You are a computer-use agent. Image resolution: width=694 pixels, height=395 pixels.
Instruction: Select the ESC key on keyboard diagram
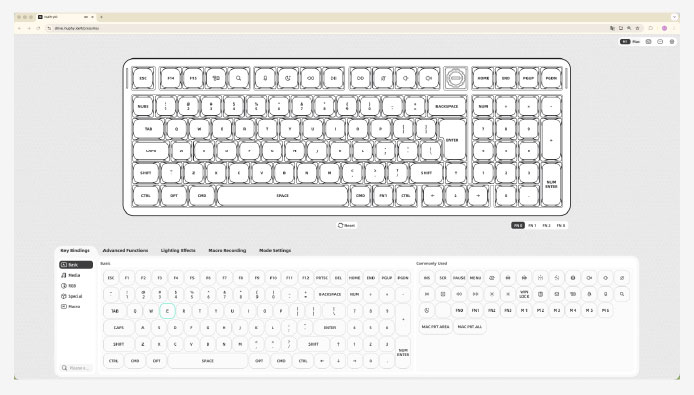pyautogui.click(x=143, y=78)
